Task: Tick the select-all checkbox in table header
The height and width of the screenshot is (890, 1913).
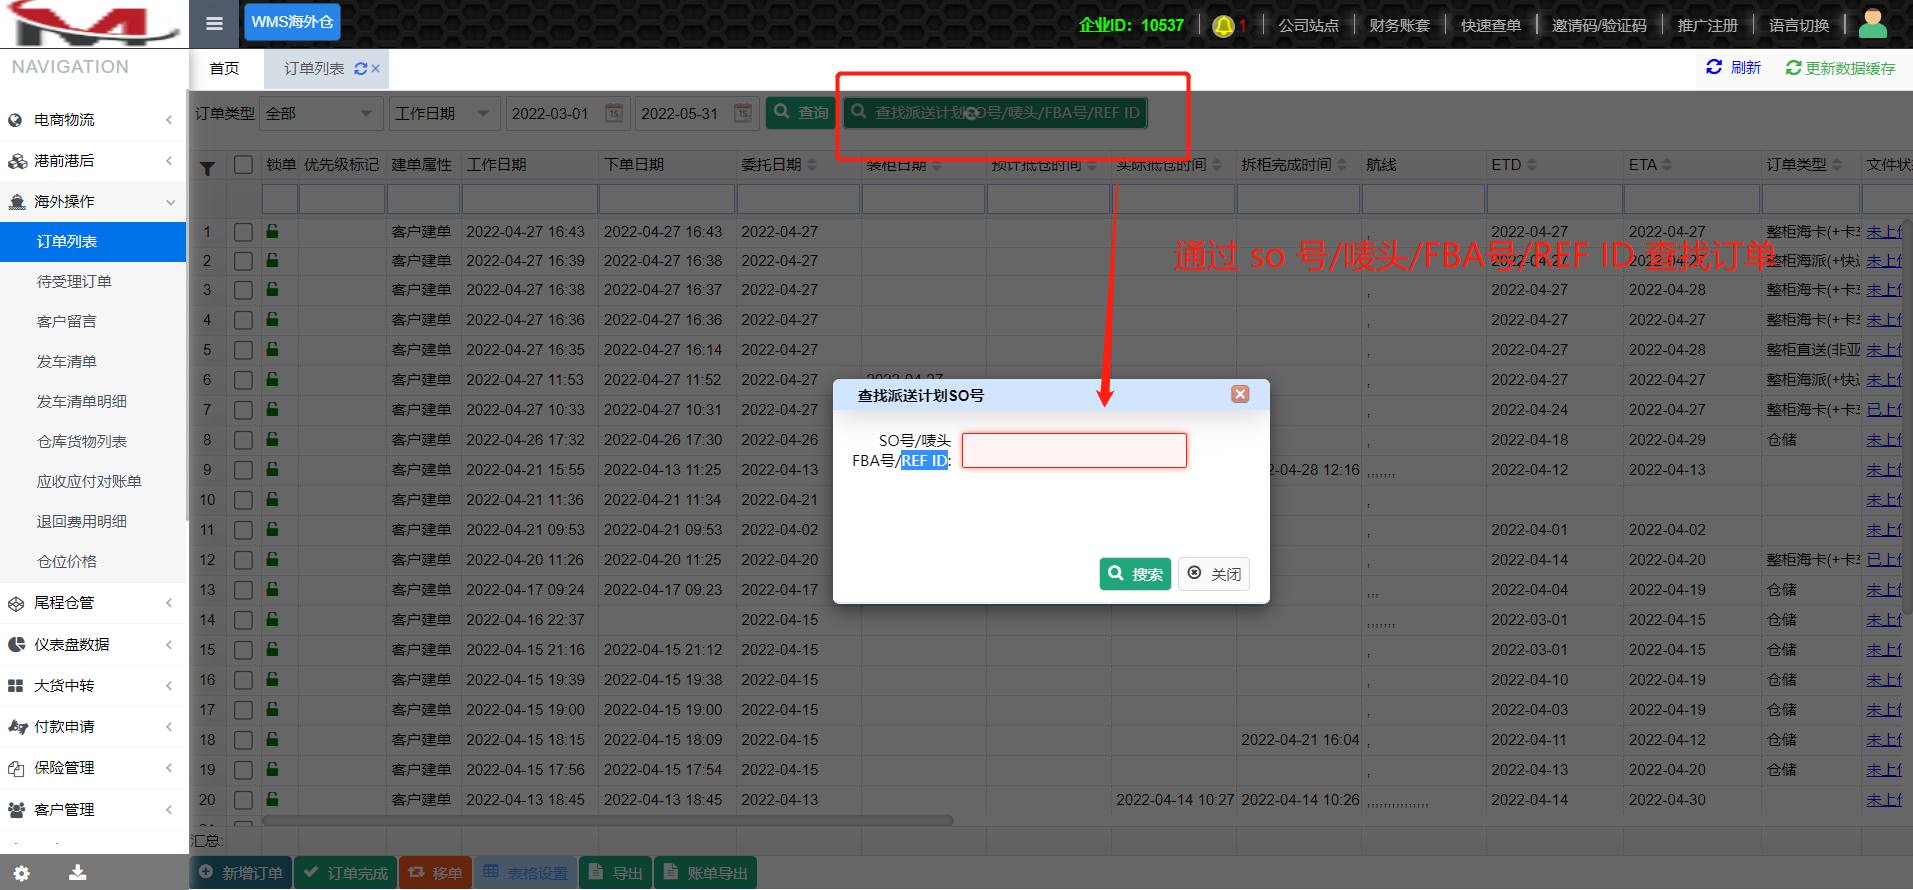Action: [243, 165]
